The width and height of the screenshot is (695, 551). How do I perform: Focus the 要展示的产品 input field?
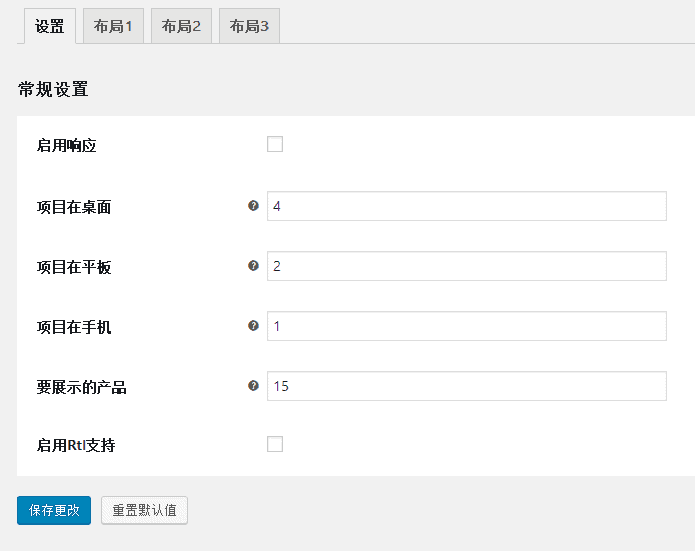[x=467, y=386]
